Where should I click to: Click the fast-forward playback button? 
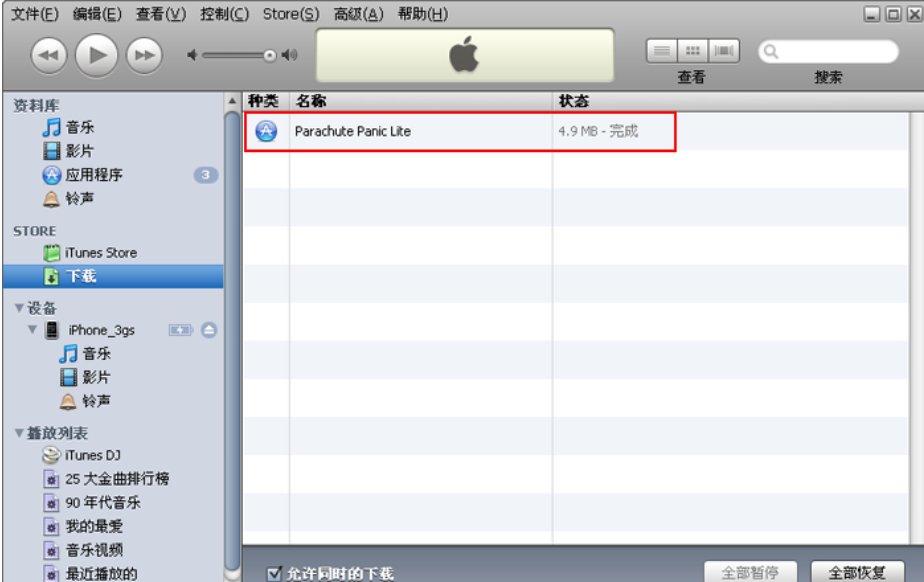(x=144, y=55)
